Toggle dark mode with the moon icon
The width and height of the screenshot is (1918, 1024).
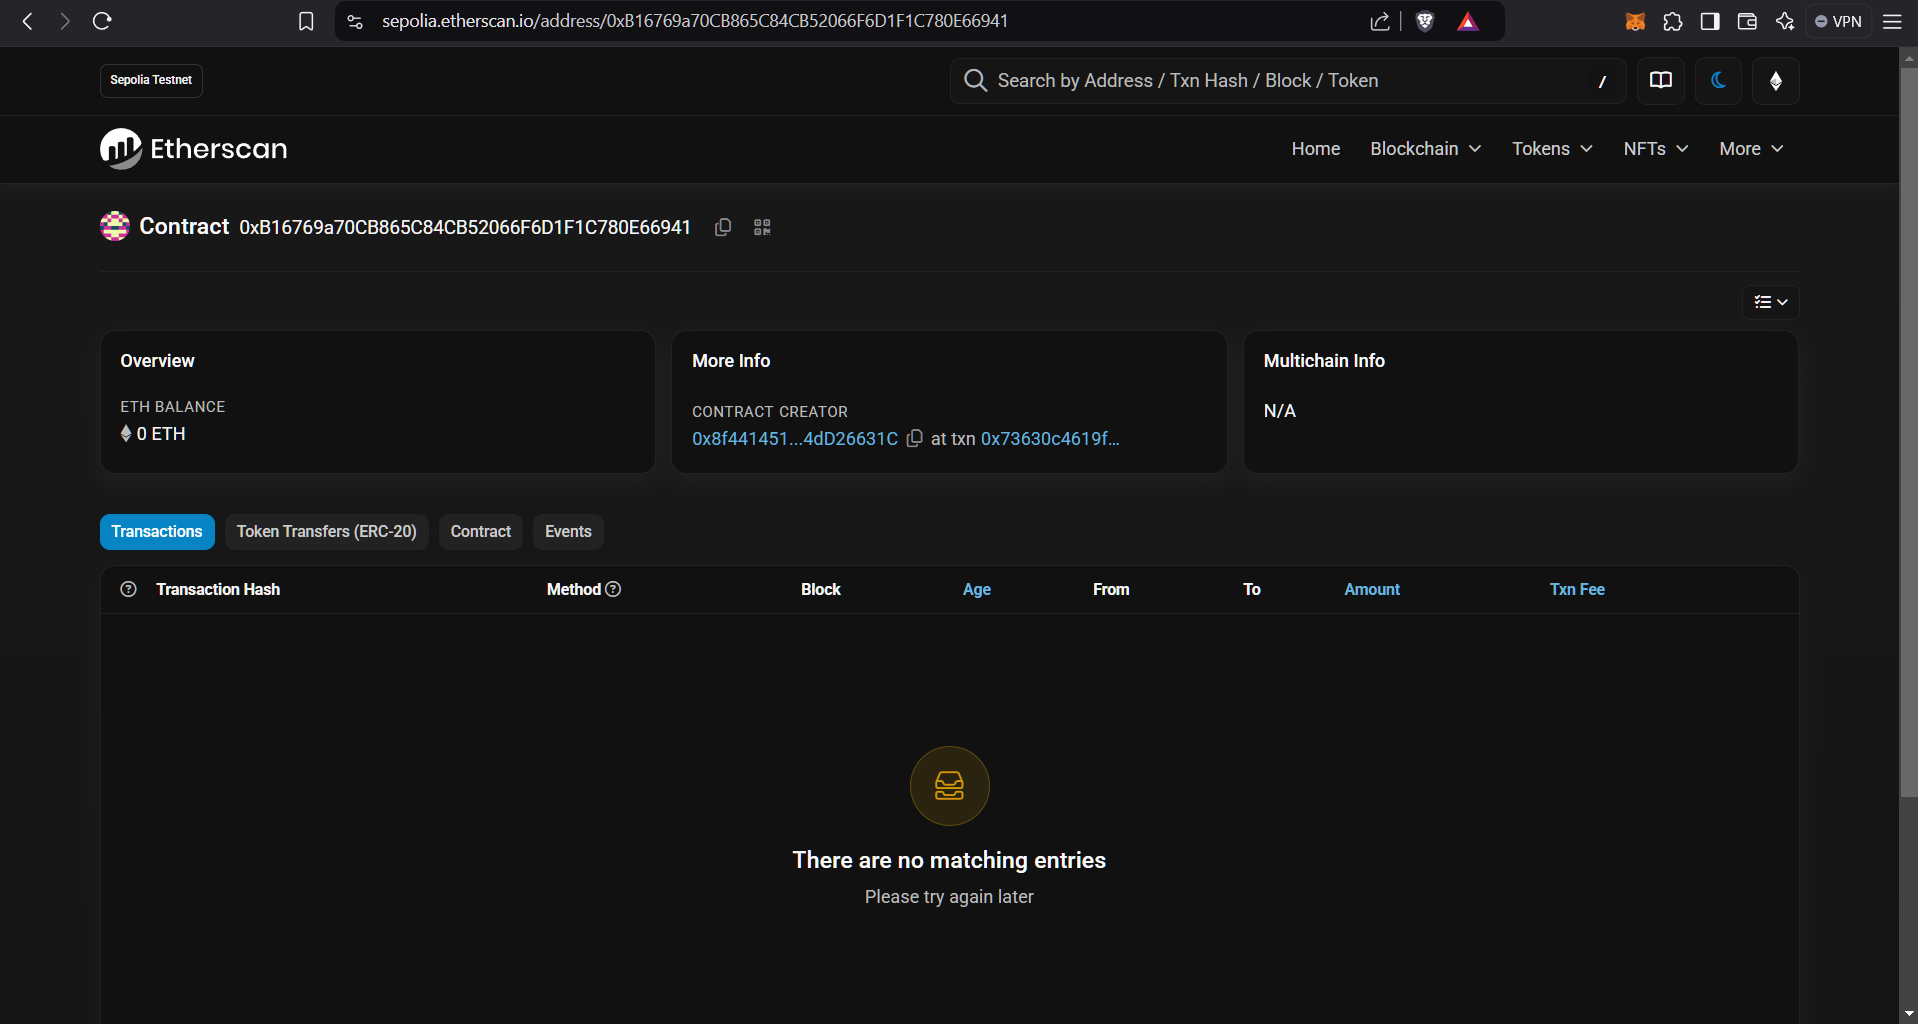point(1718,80)
